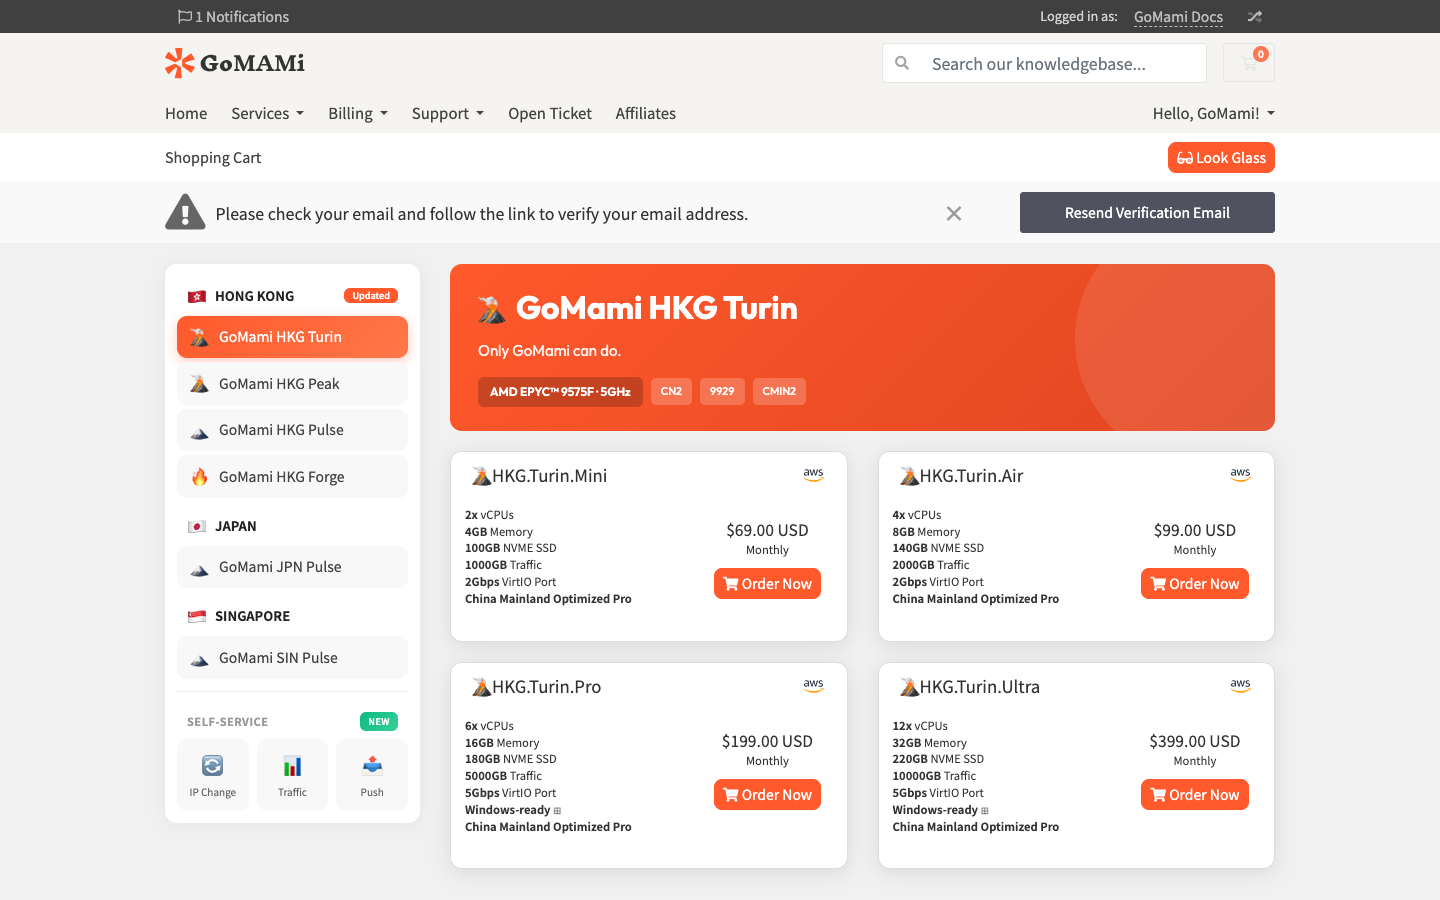Select GoMami HKG Forge category
Viewport: 1440px width, 900px height.
[x=292, y=477]
